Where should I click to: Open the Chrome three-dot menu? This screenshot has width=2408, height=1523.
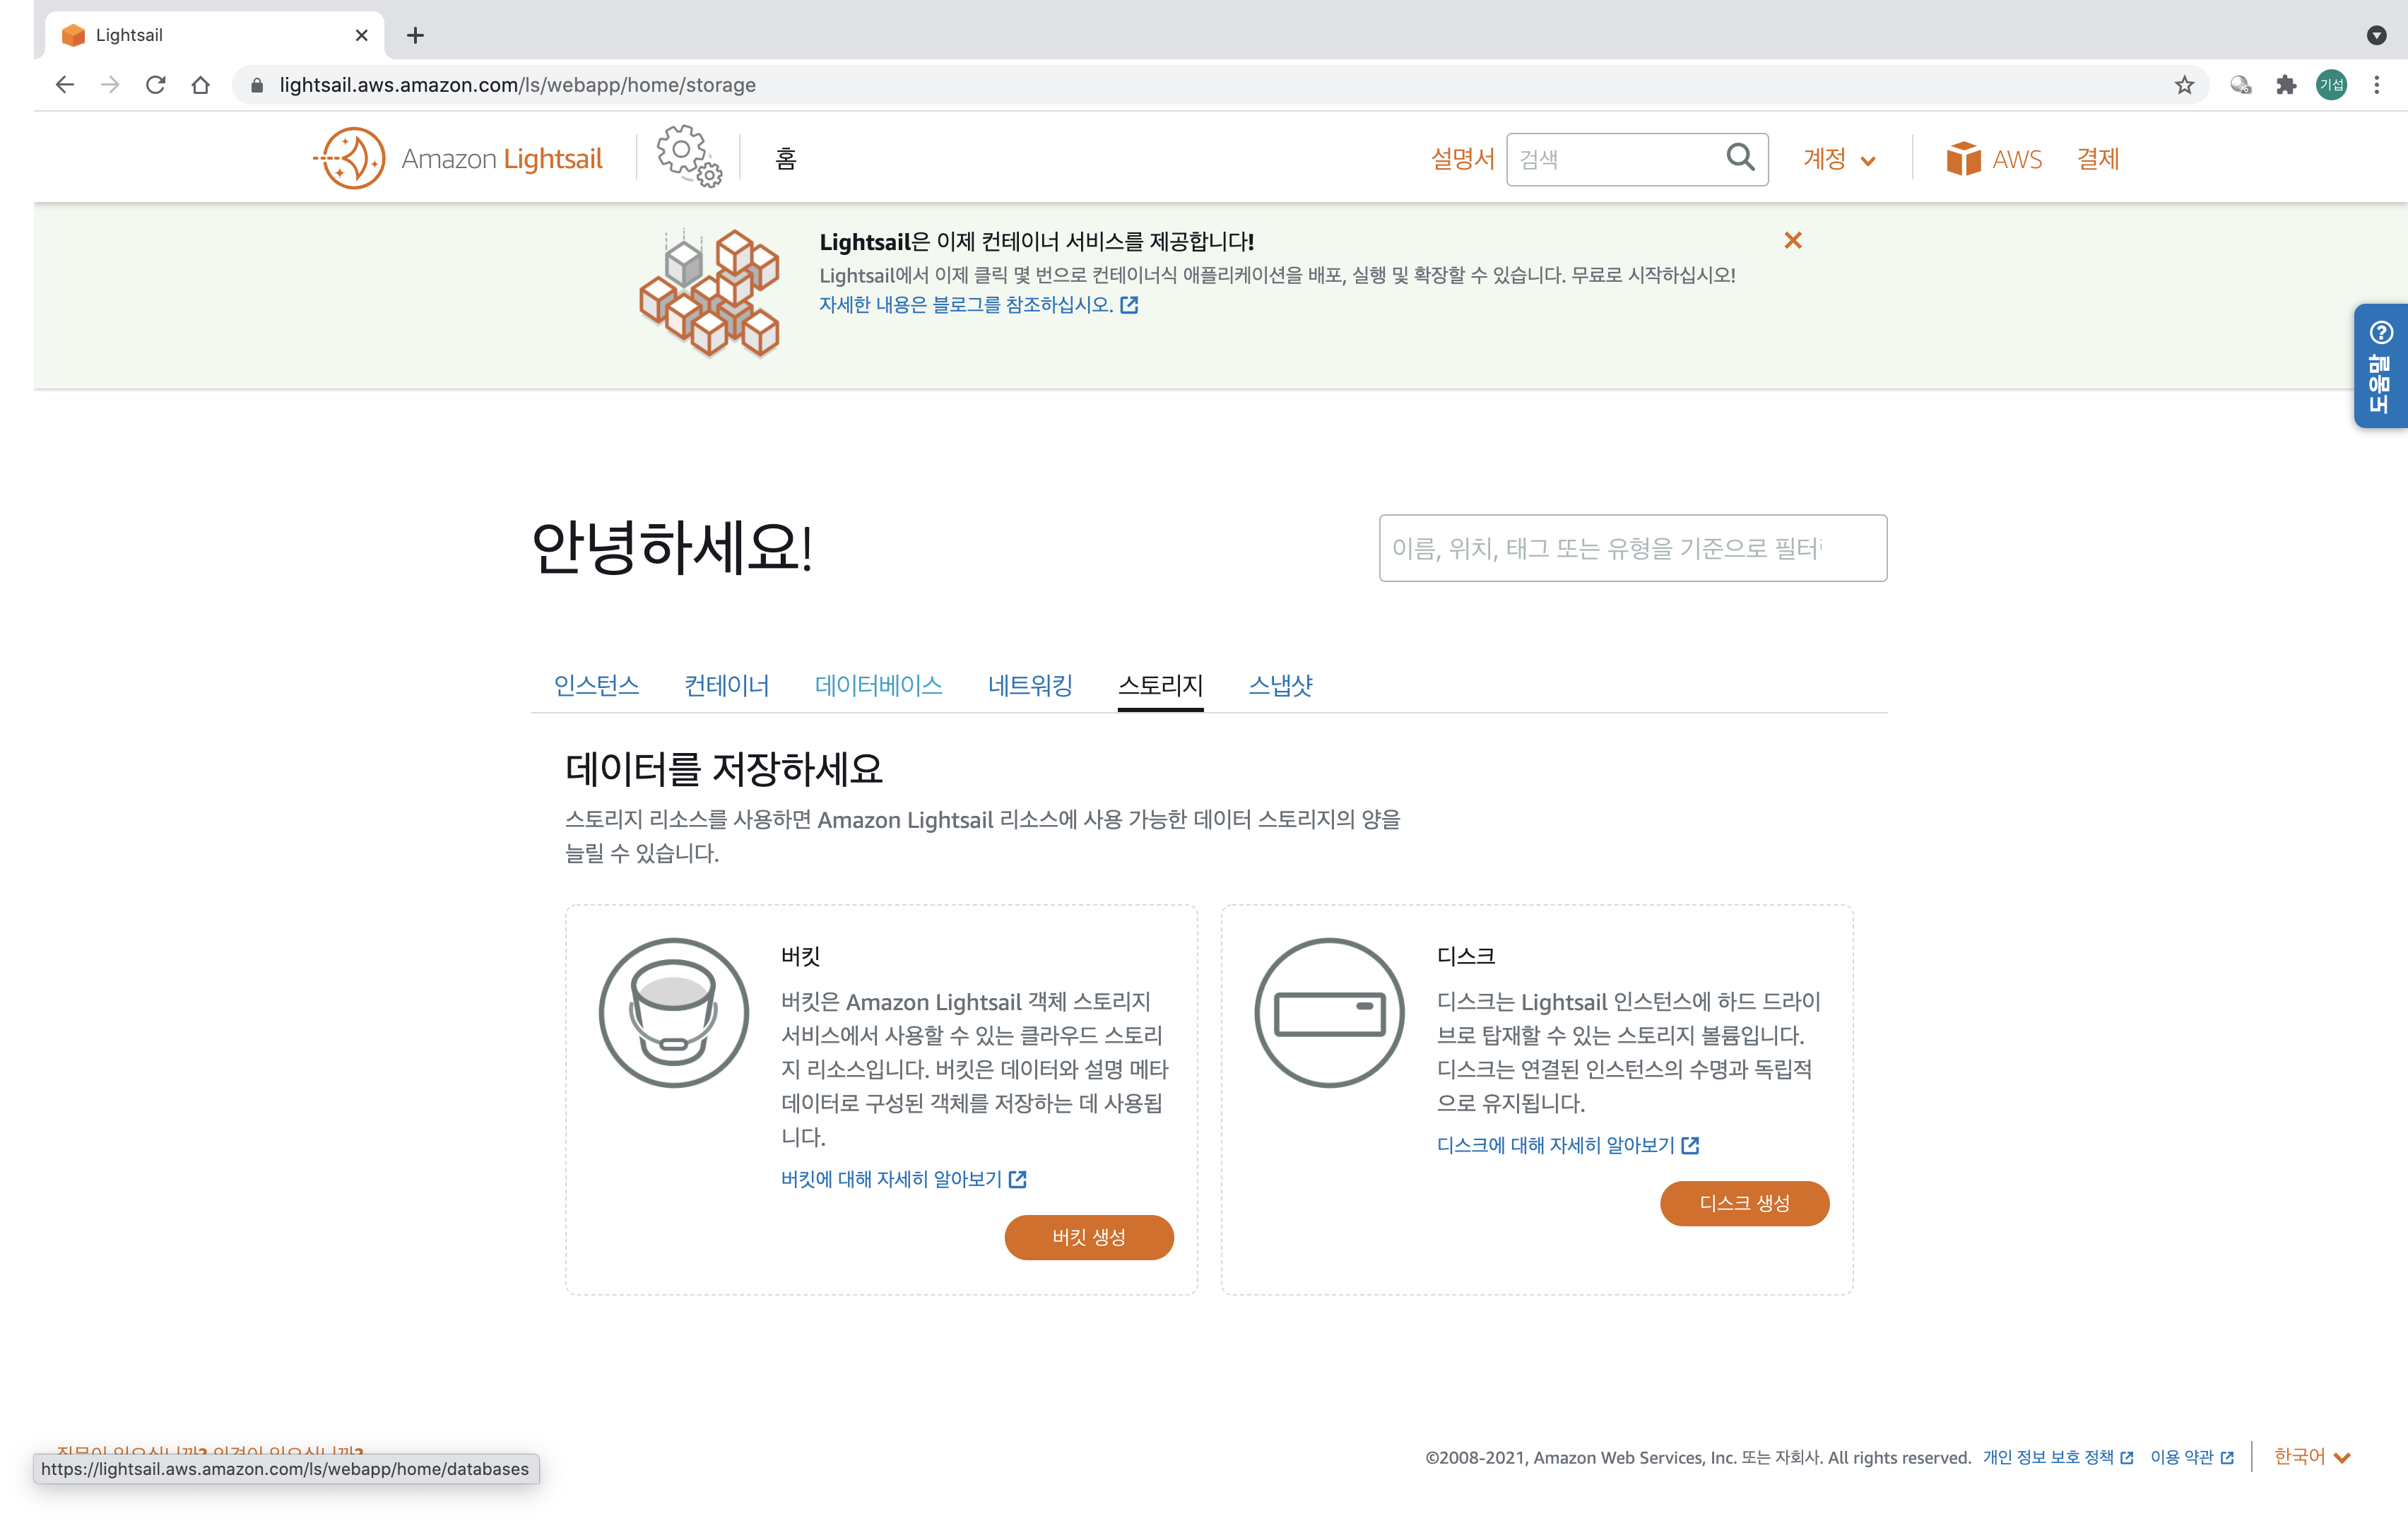tap(2376, 85)
